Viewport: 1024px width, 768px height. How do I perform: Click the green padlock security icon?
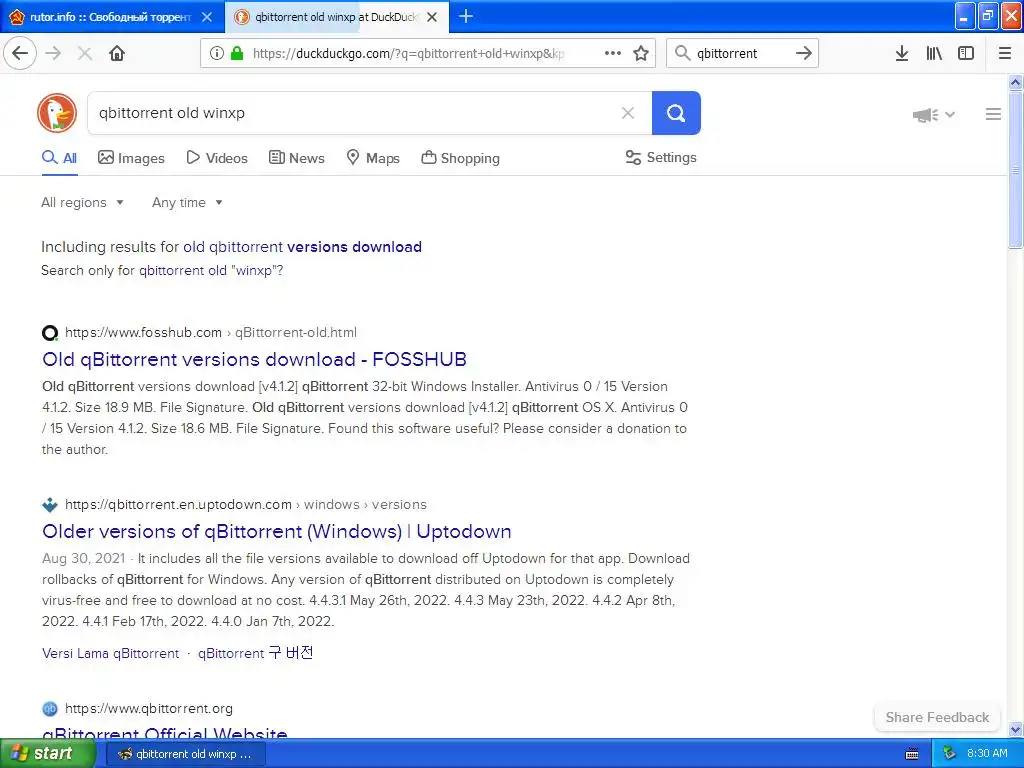[x=237, y=53]
